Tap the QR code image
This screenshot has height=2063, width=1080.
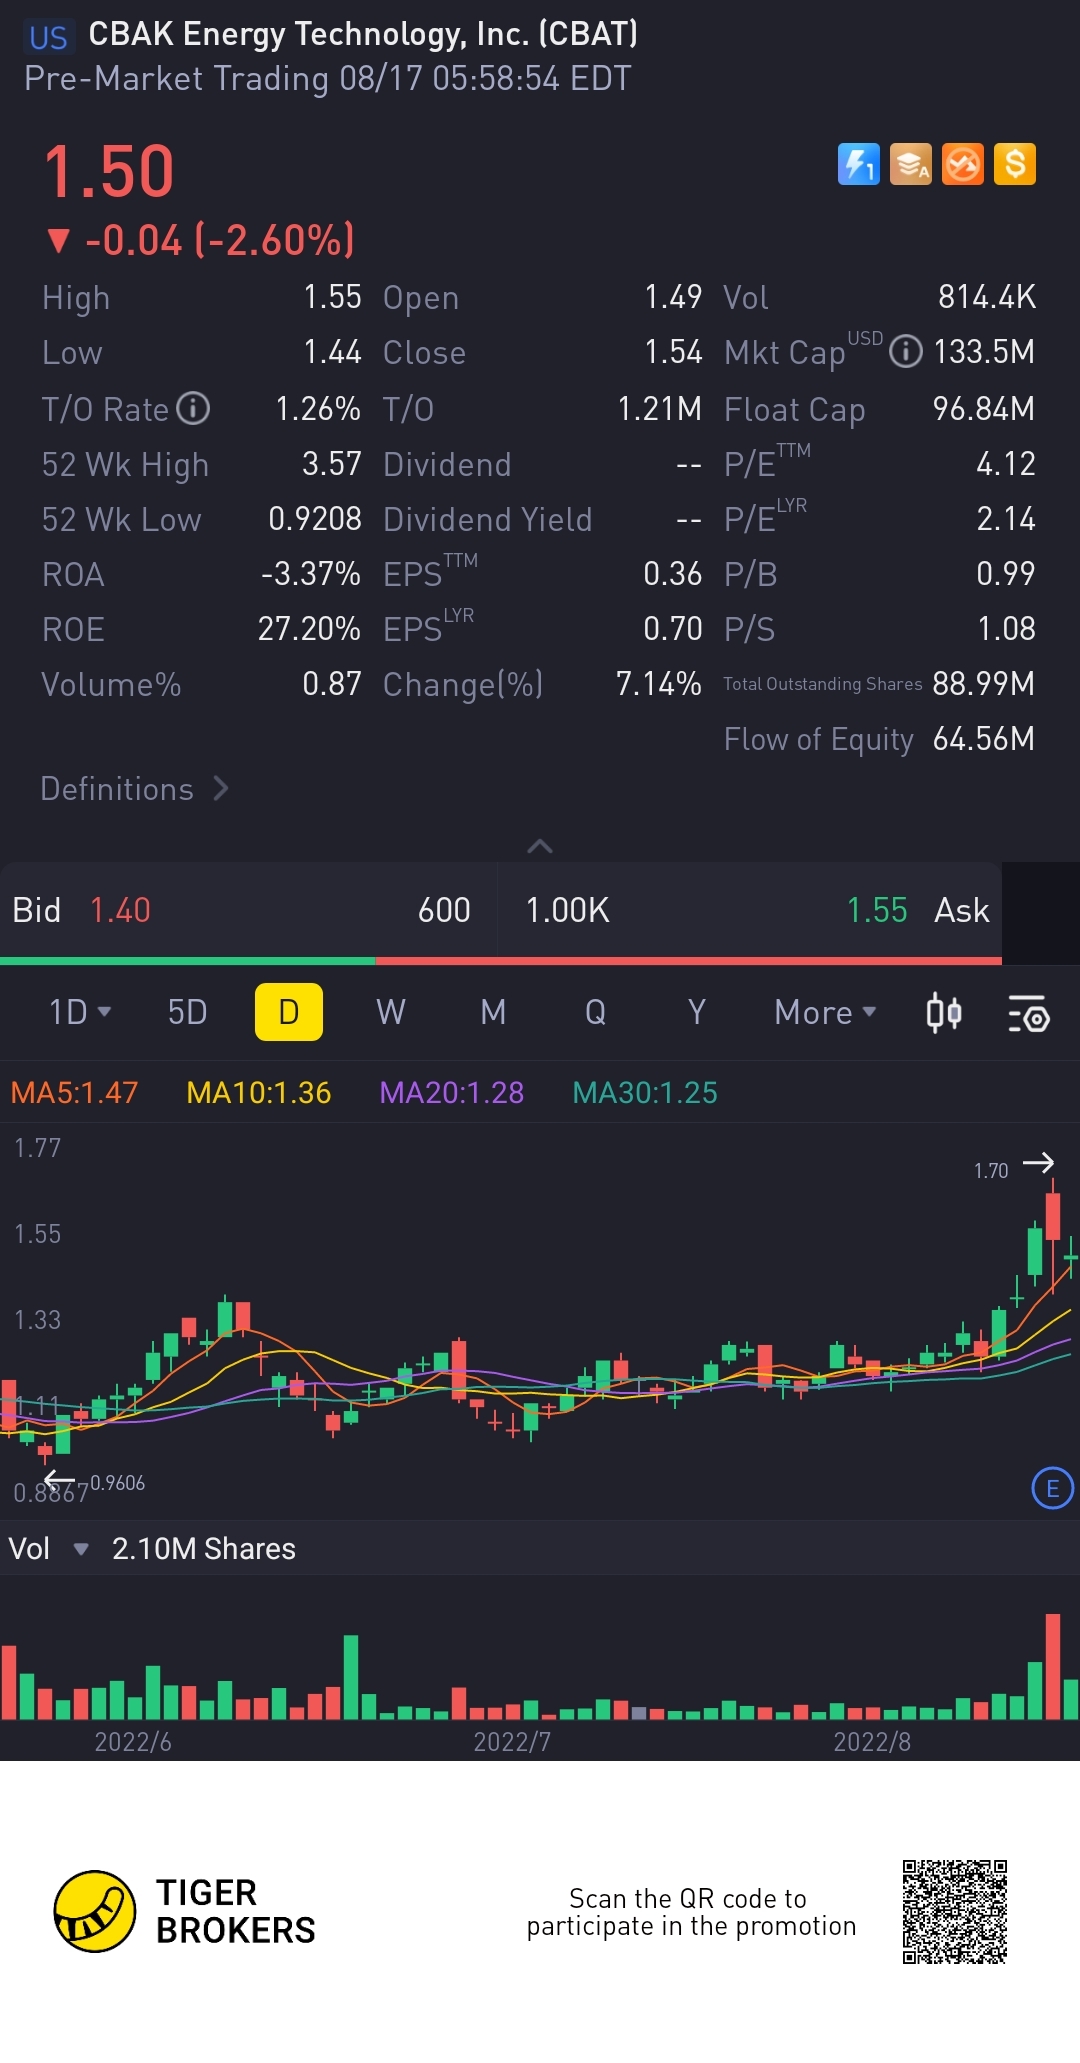tap(955, 1912)
